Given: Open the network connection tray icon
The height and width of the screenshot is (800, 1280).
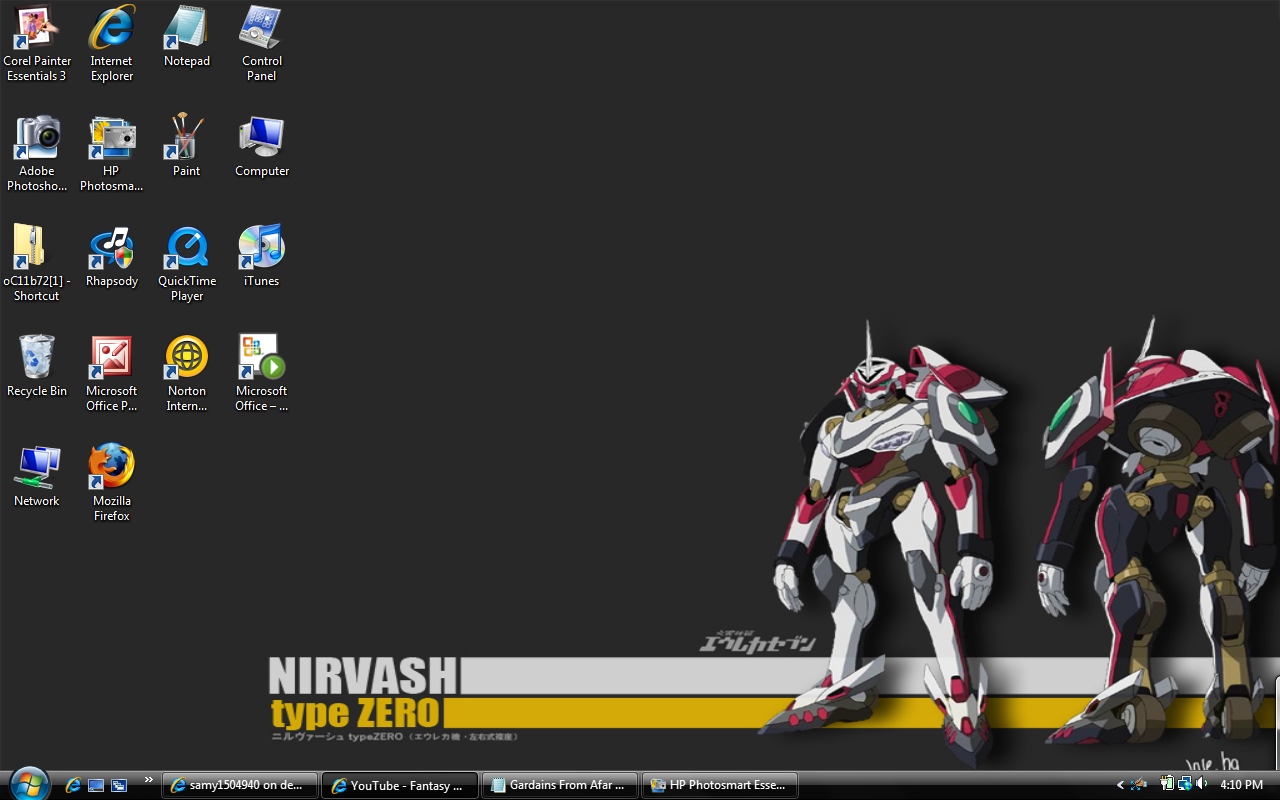Looking at the screenshot, I should tap(1184, 784).
